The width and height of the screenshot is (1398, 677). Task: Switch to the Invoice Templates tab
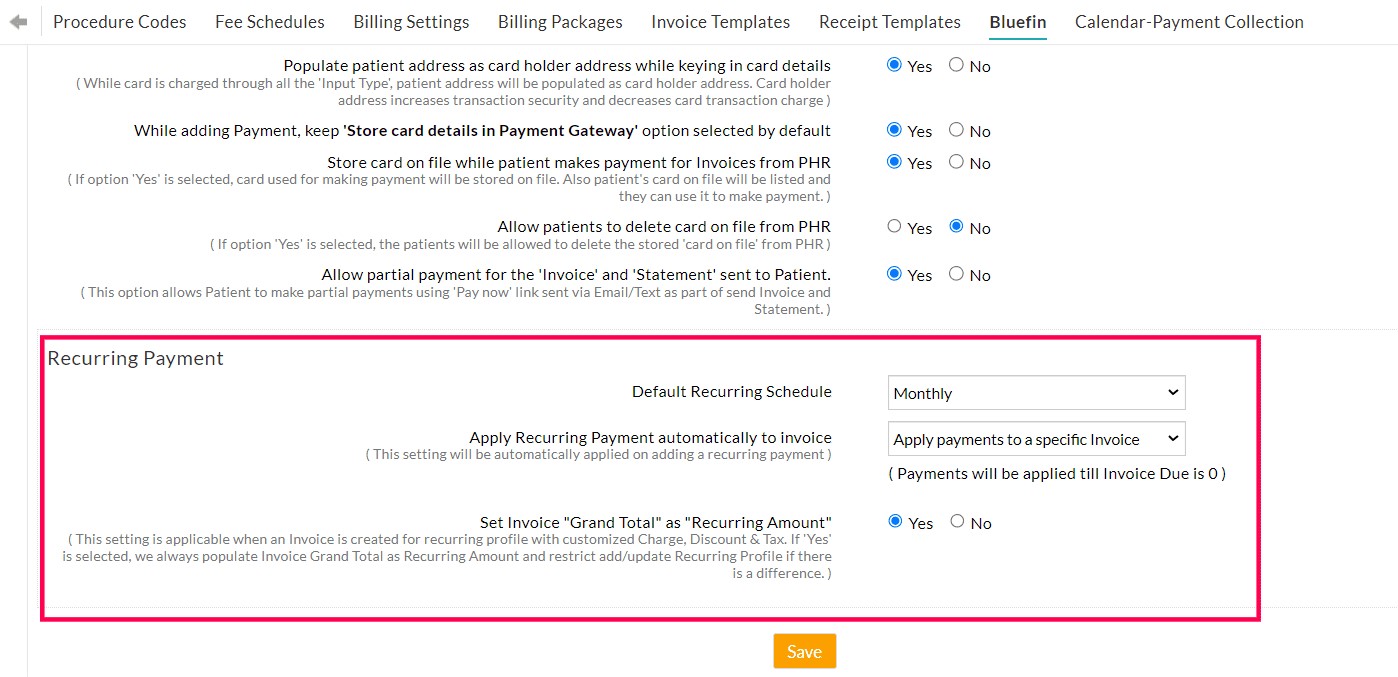click(720, 21)
